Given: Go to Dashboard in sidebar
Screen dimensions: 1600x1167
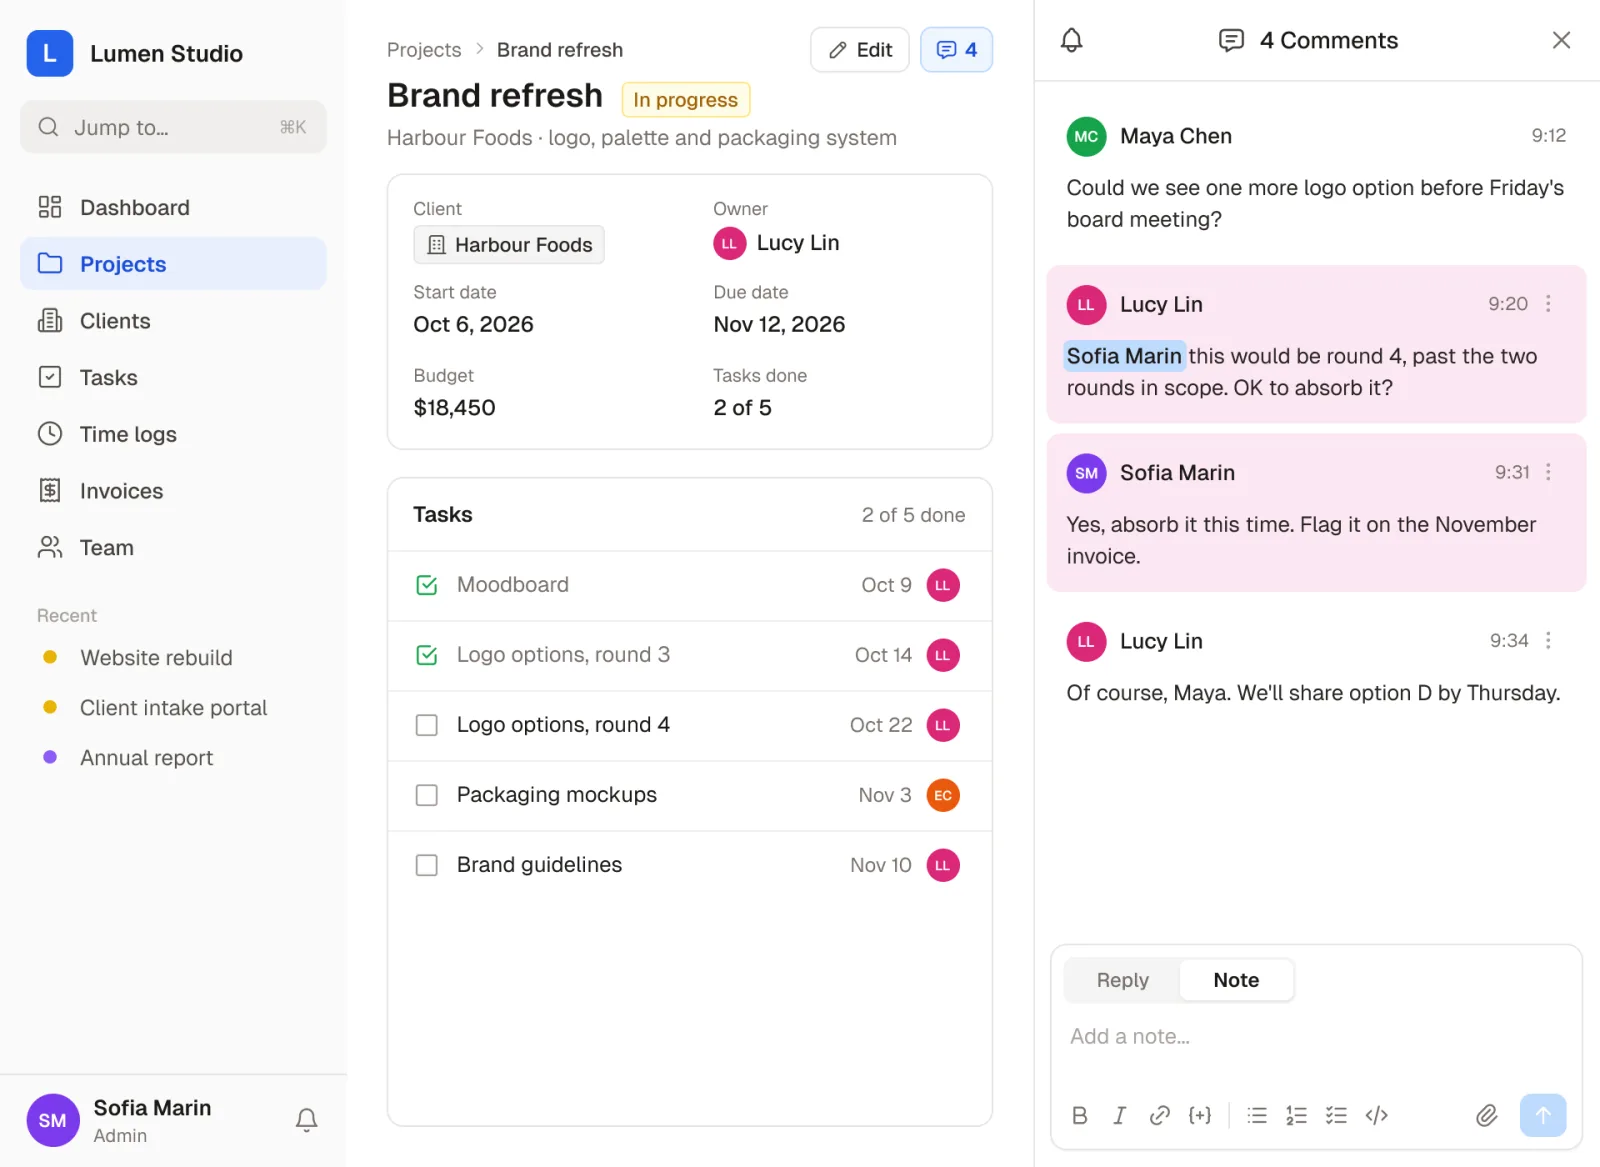Looking at the screenshot, I should (173, 207).
